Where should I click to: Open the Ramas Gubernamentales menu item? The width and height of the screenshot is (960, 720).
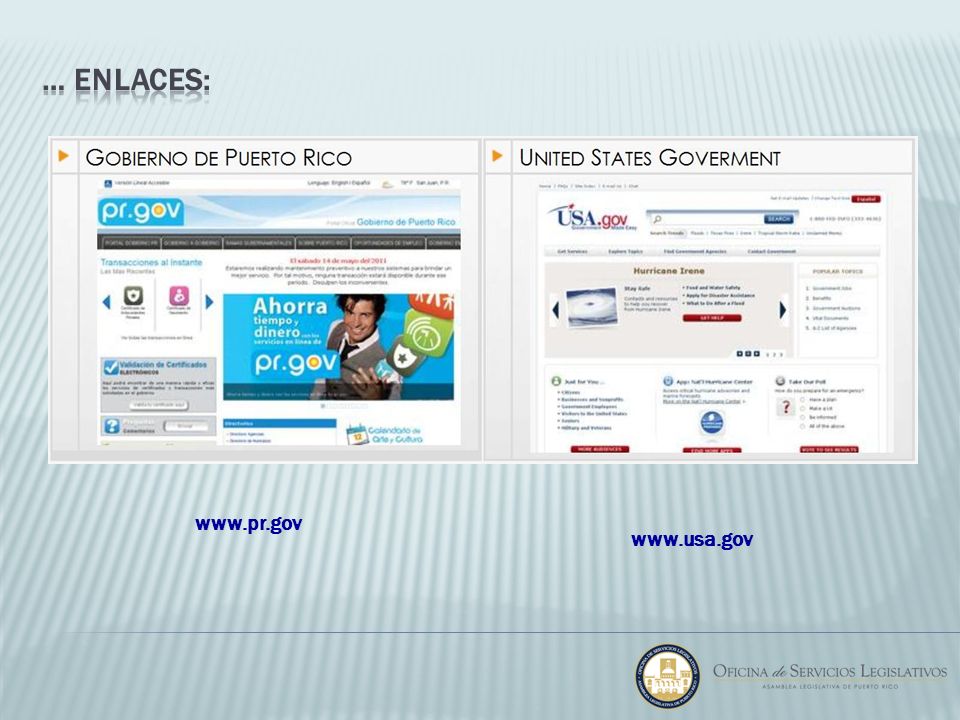point(258,243)
